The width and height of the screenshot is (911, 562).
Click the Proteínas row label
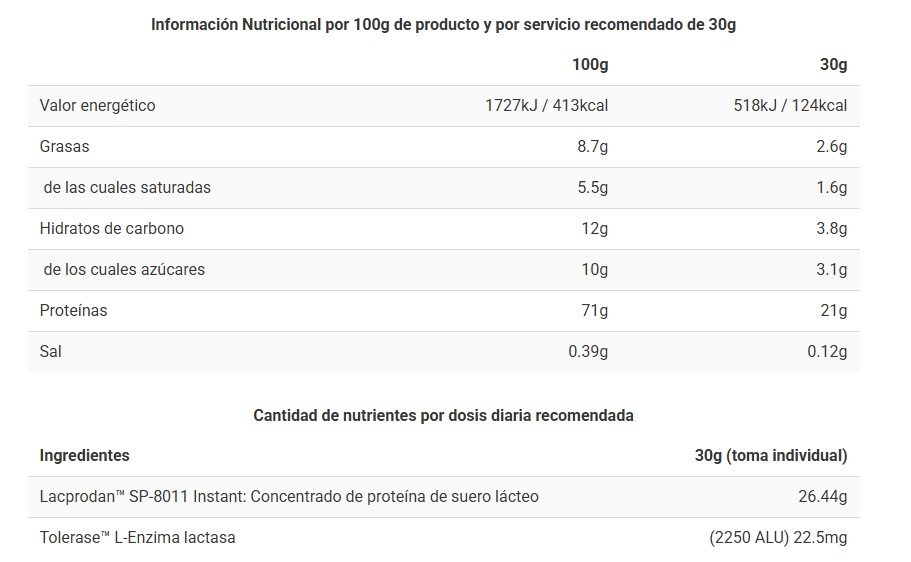(x=73, y=311)
